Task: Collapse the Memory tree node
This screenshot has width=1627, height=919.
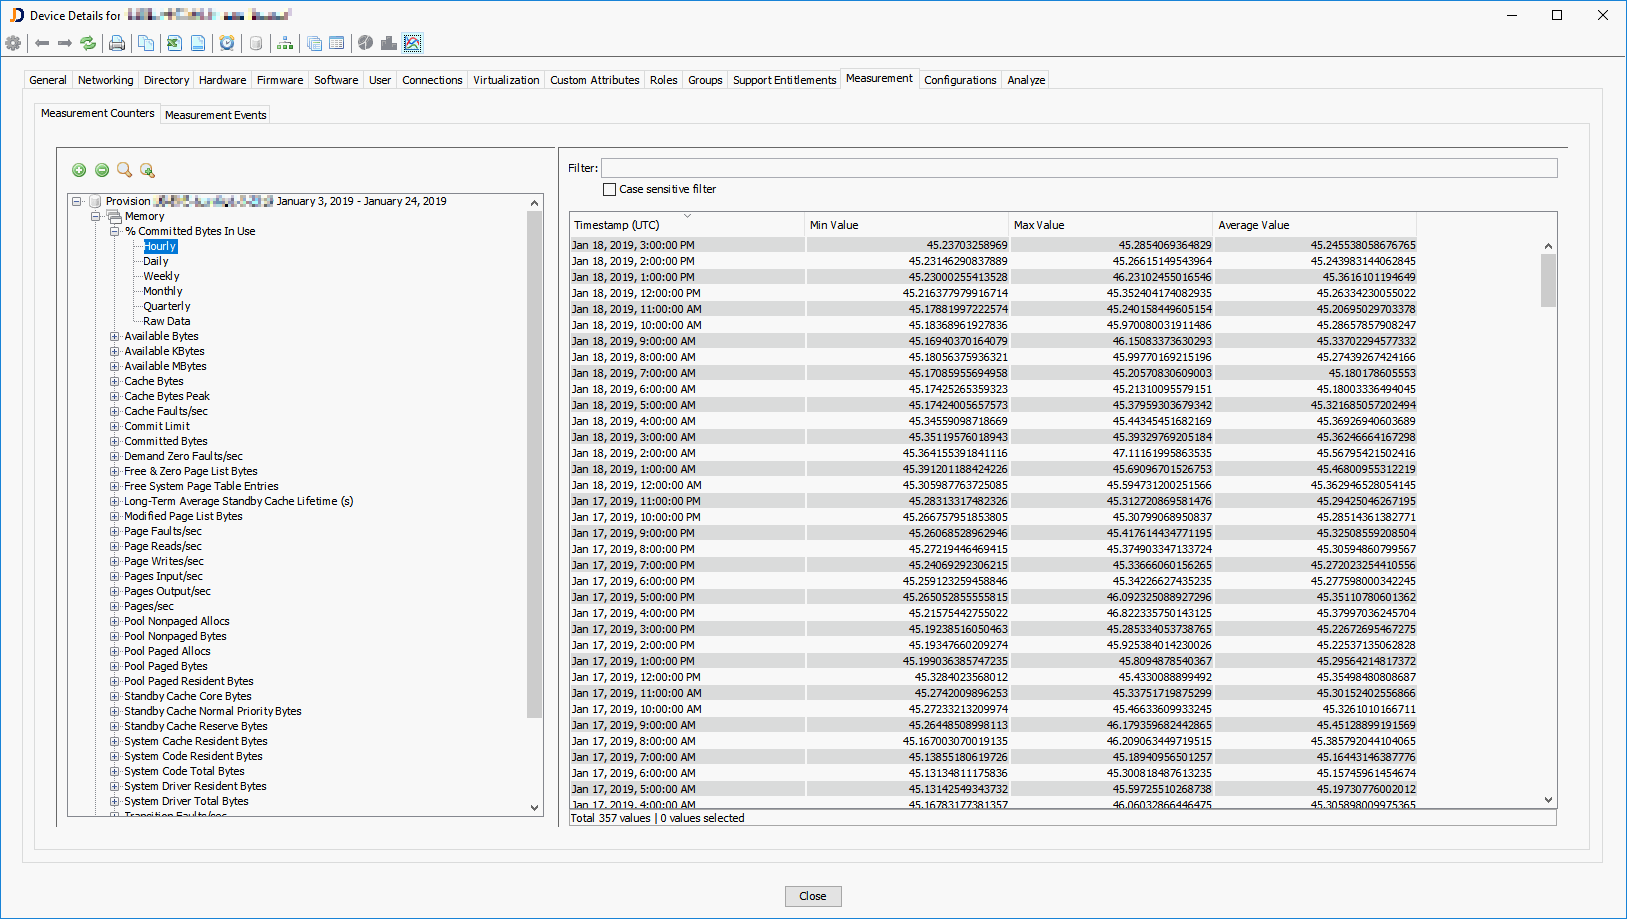Action: (x=96, y=216)
